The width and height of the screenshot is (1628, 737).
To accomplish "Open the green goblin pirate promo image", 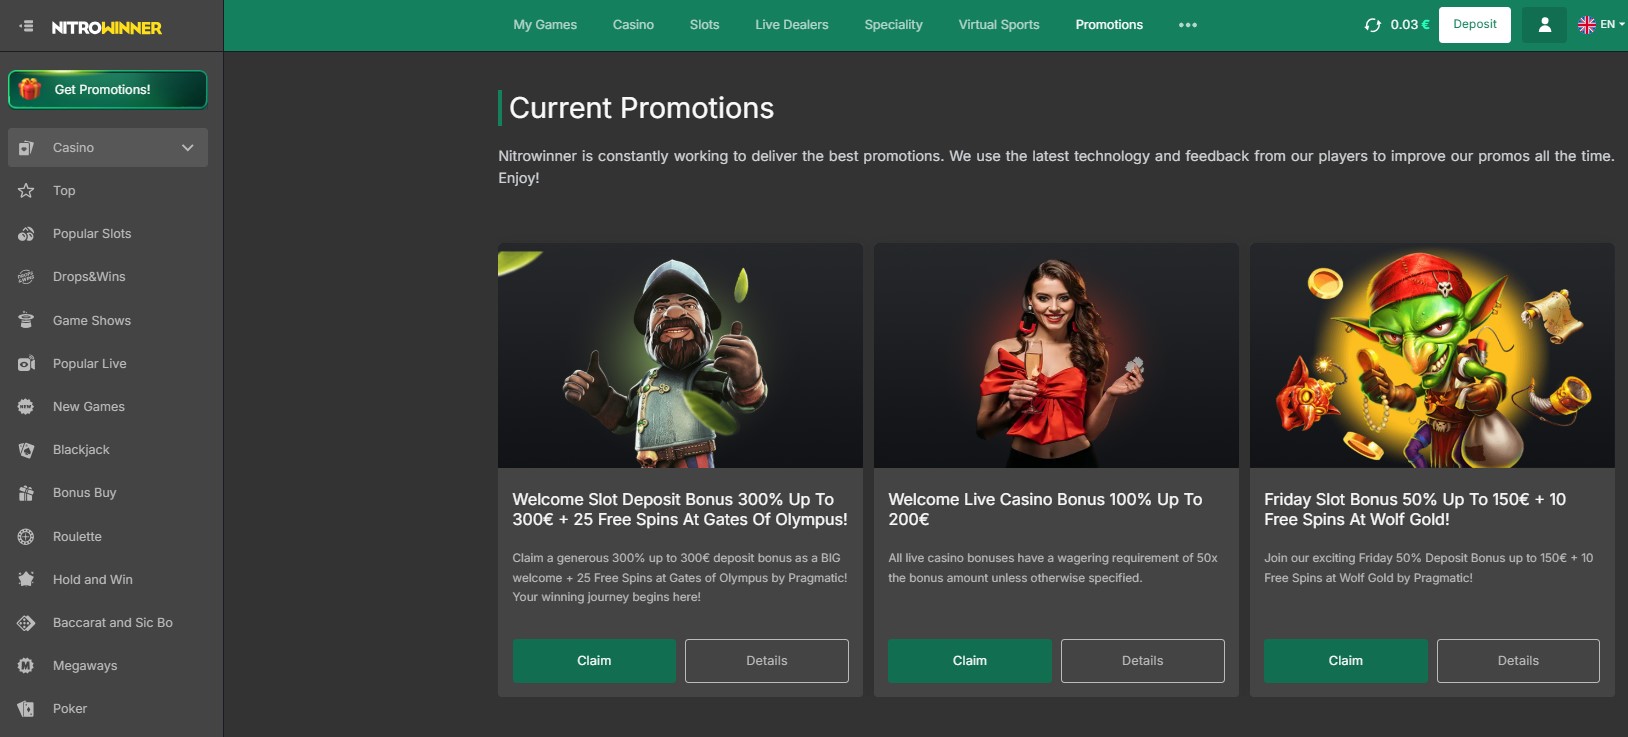I will 1432,356.
